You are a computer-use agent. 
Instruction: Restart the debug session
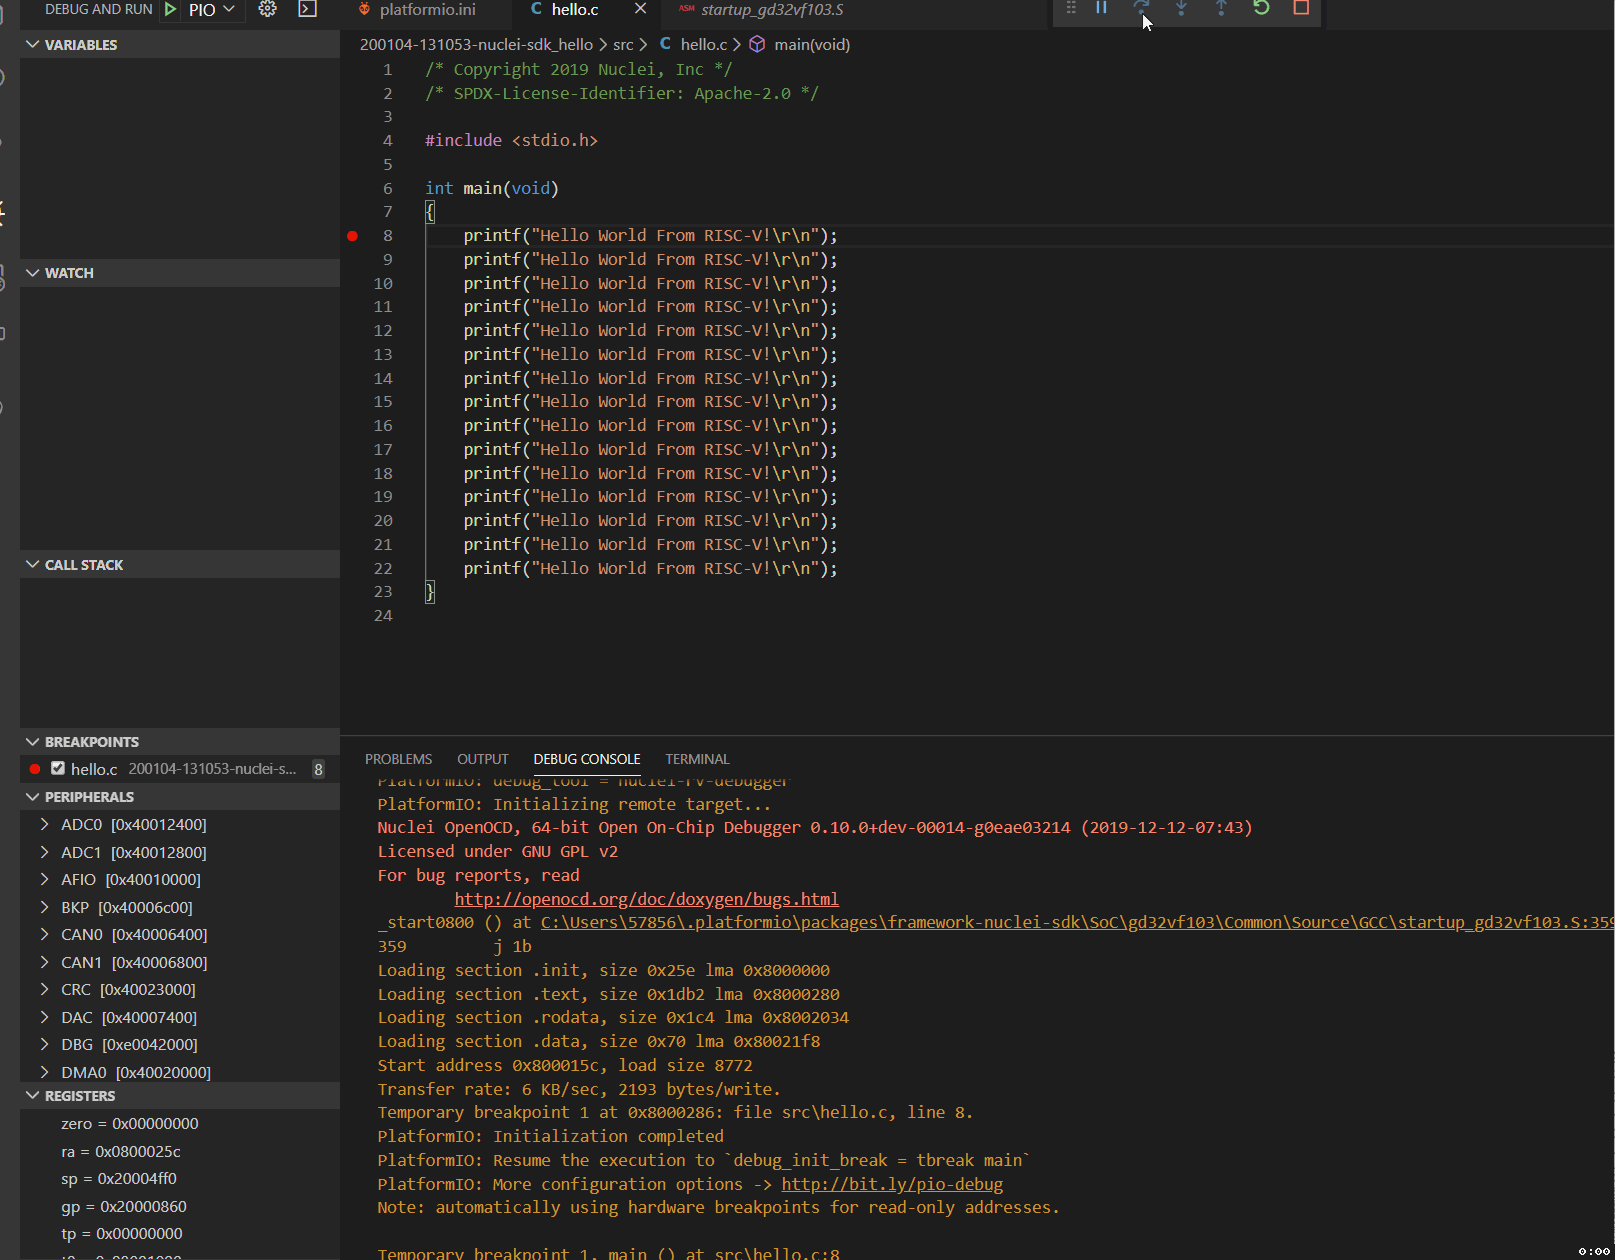click(x=1261, y=8)
